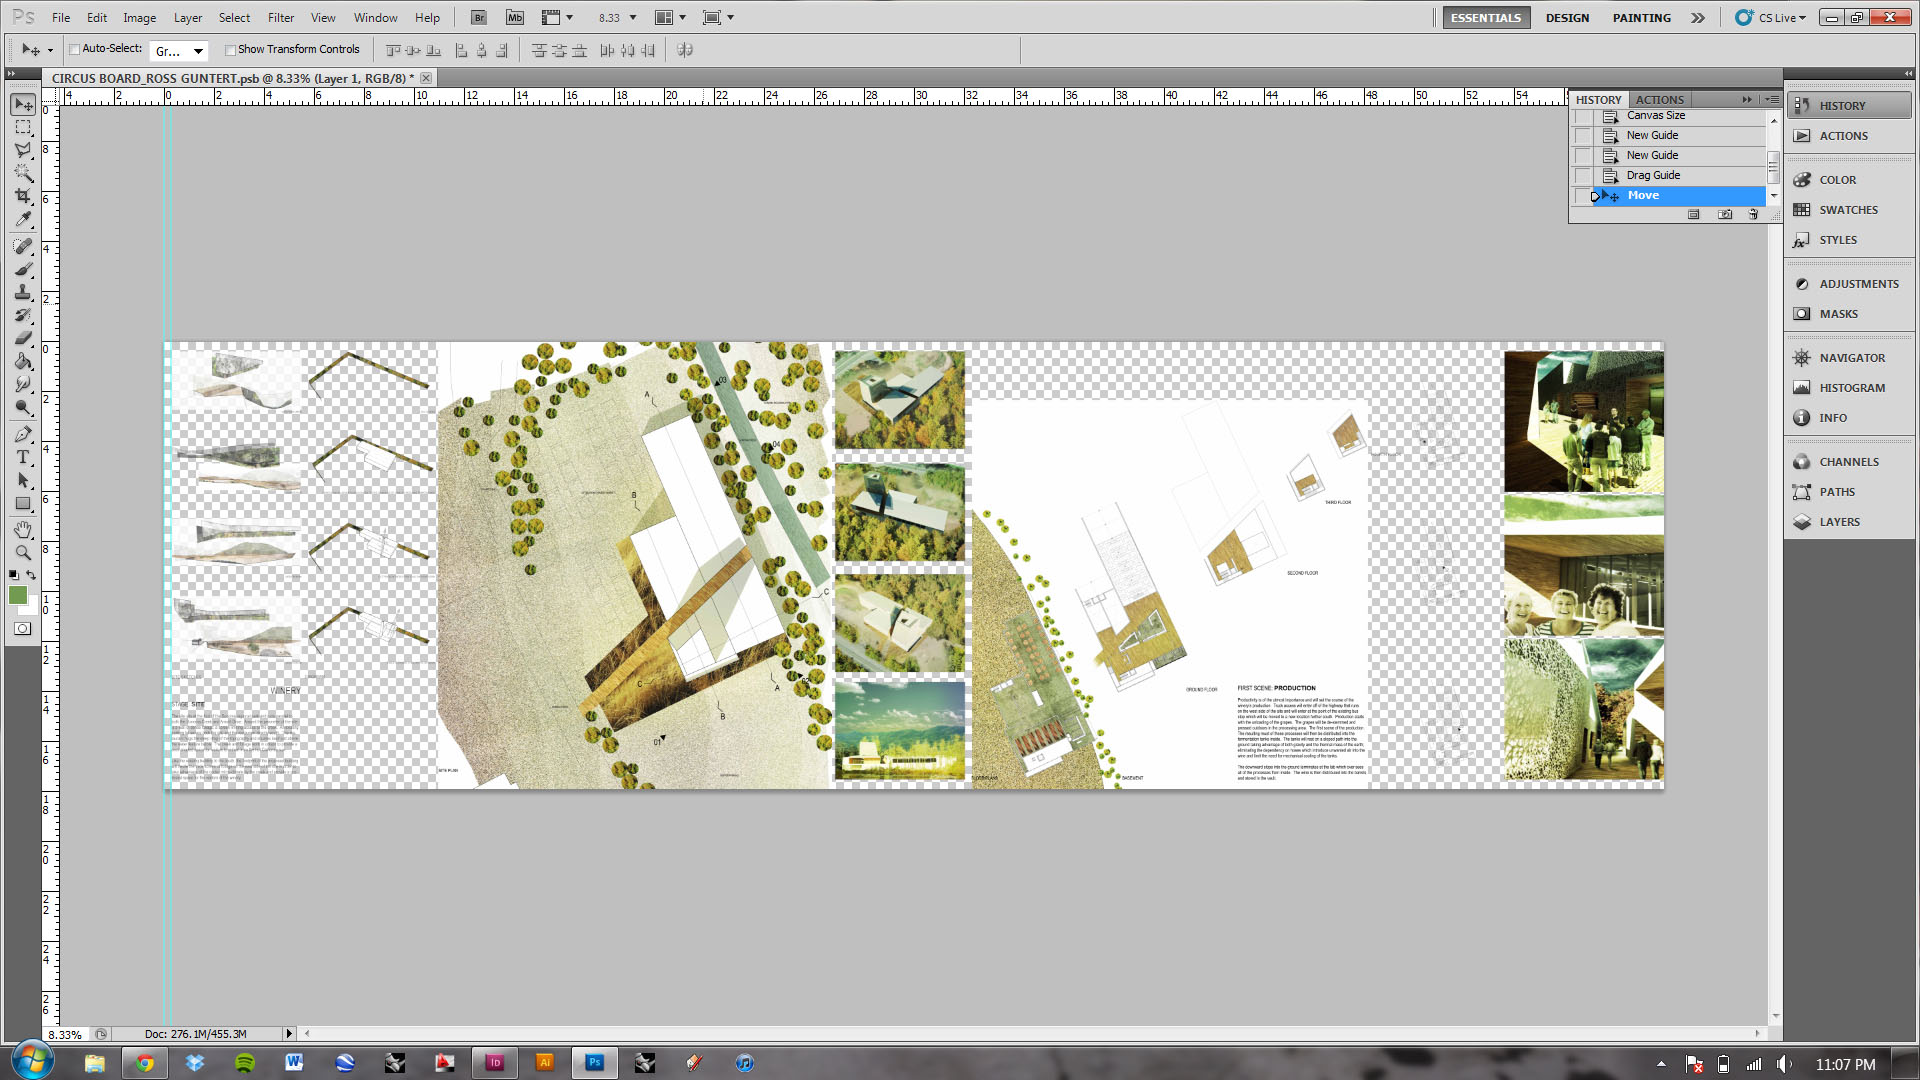Open the zoom level dropdown showing 8.33
The image size is (1920, 1080).
click(632, 17)
